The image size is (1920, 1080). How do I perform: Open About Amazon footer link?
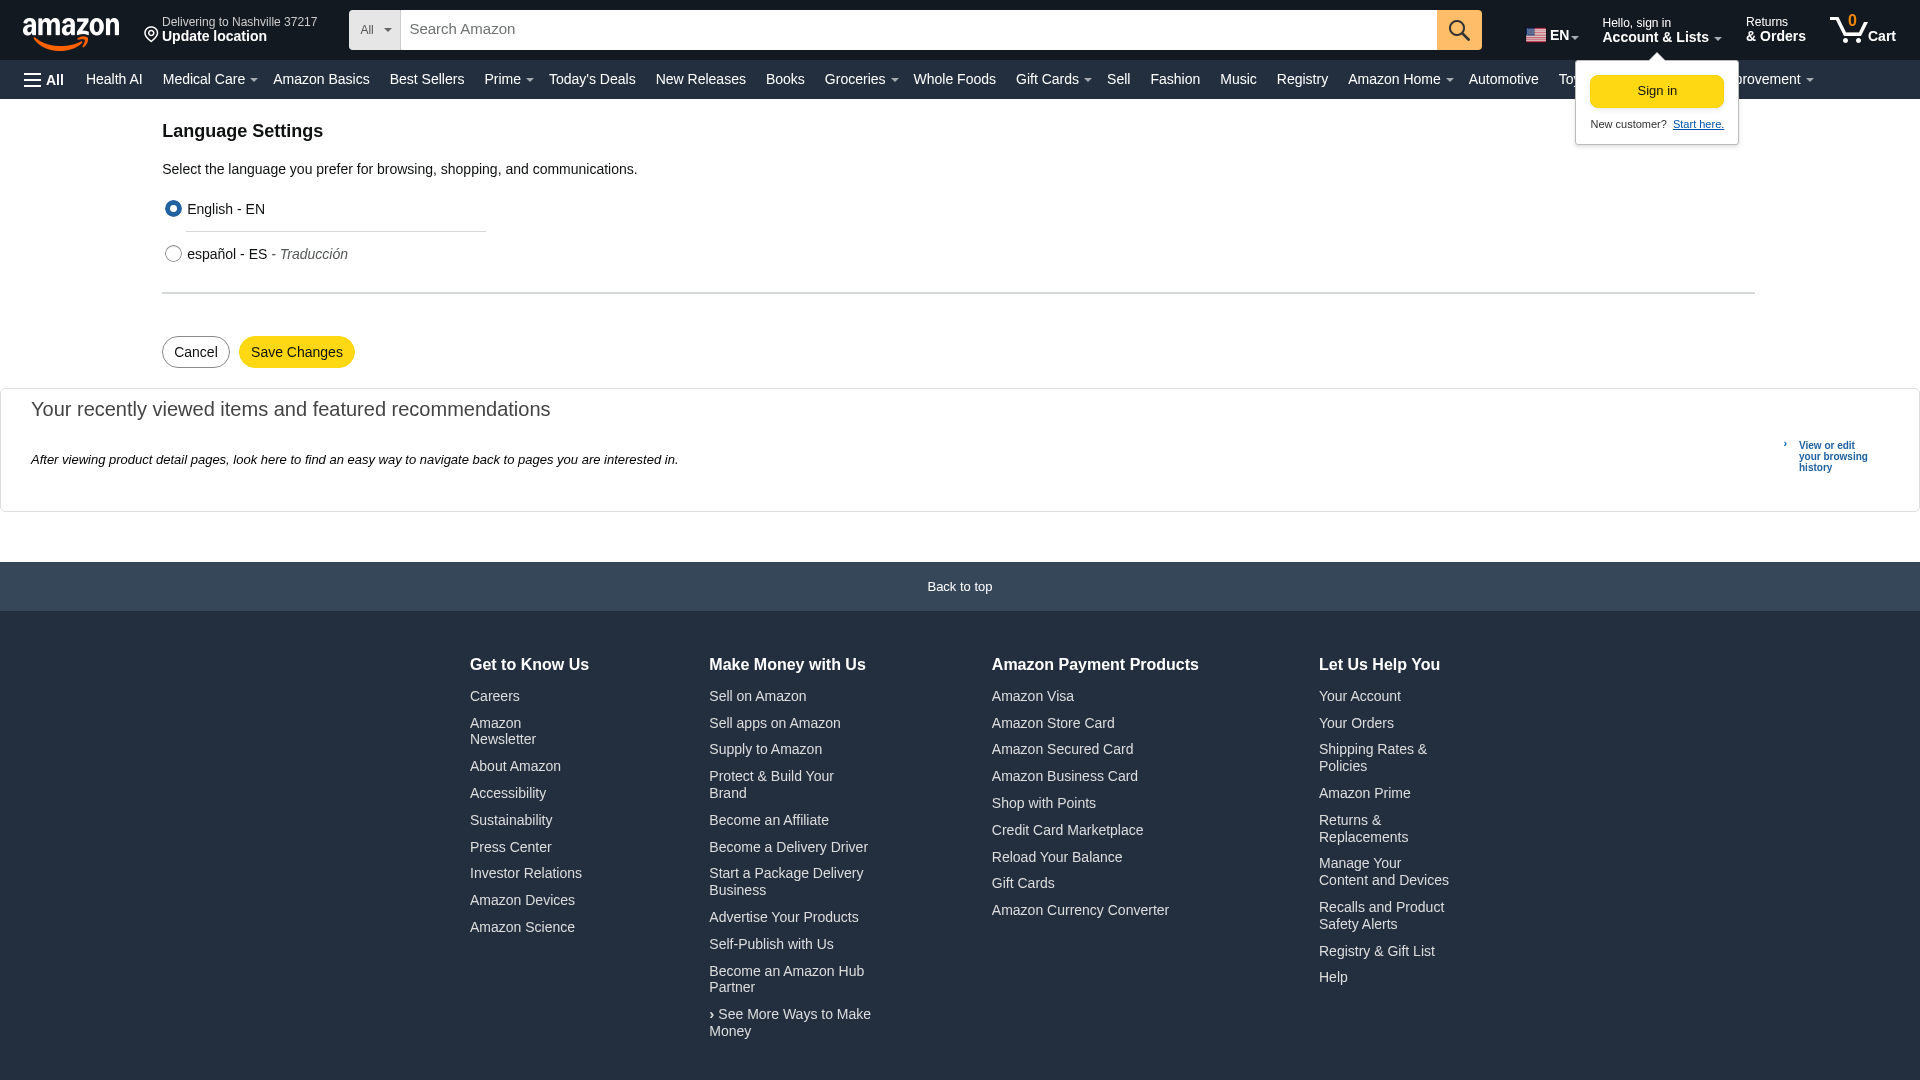pyautogui.click(x=515, y=766)
